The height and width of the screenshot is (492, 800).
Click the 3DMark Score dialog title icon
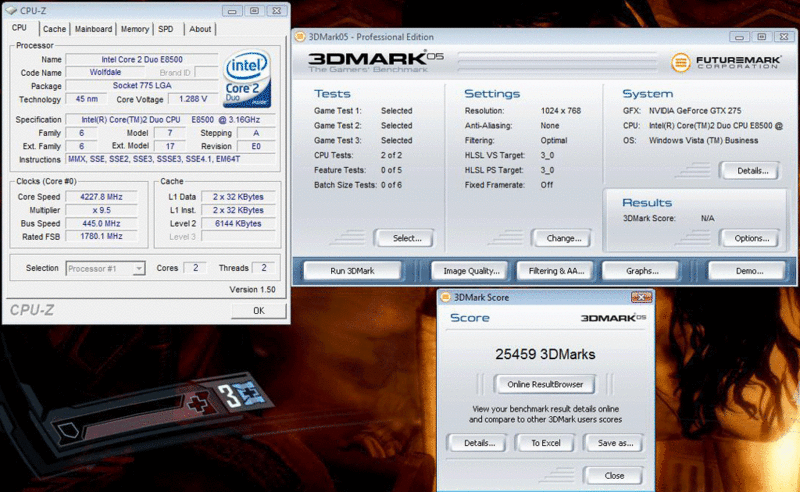445,297
